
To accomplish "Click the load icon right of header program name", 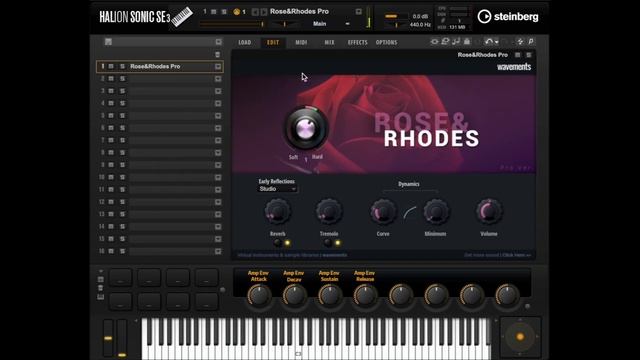I will pyautogui.click(x=358, y=11).
